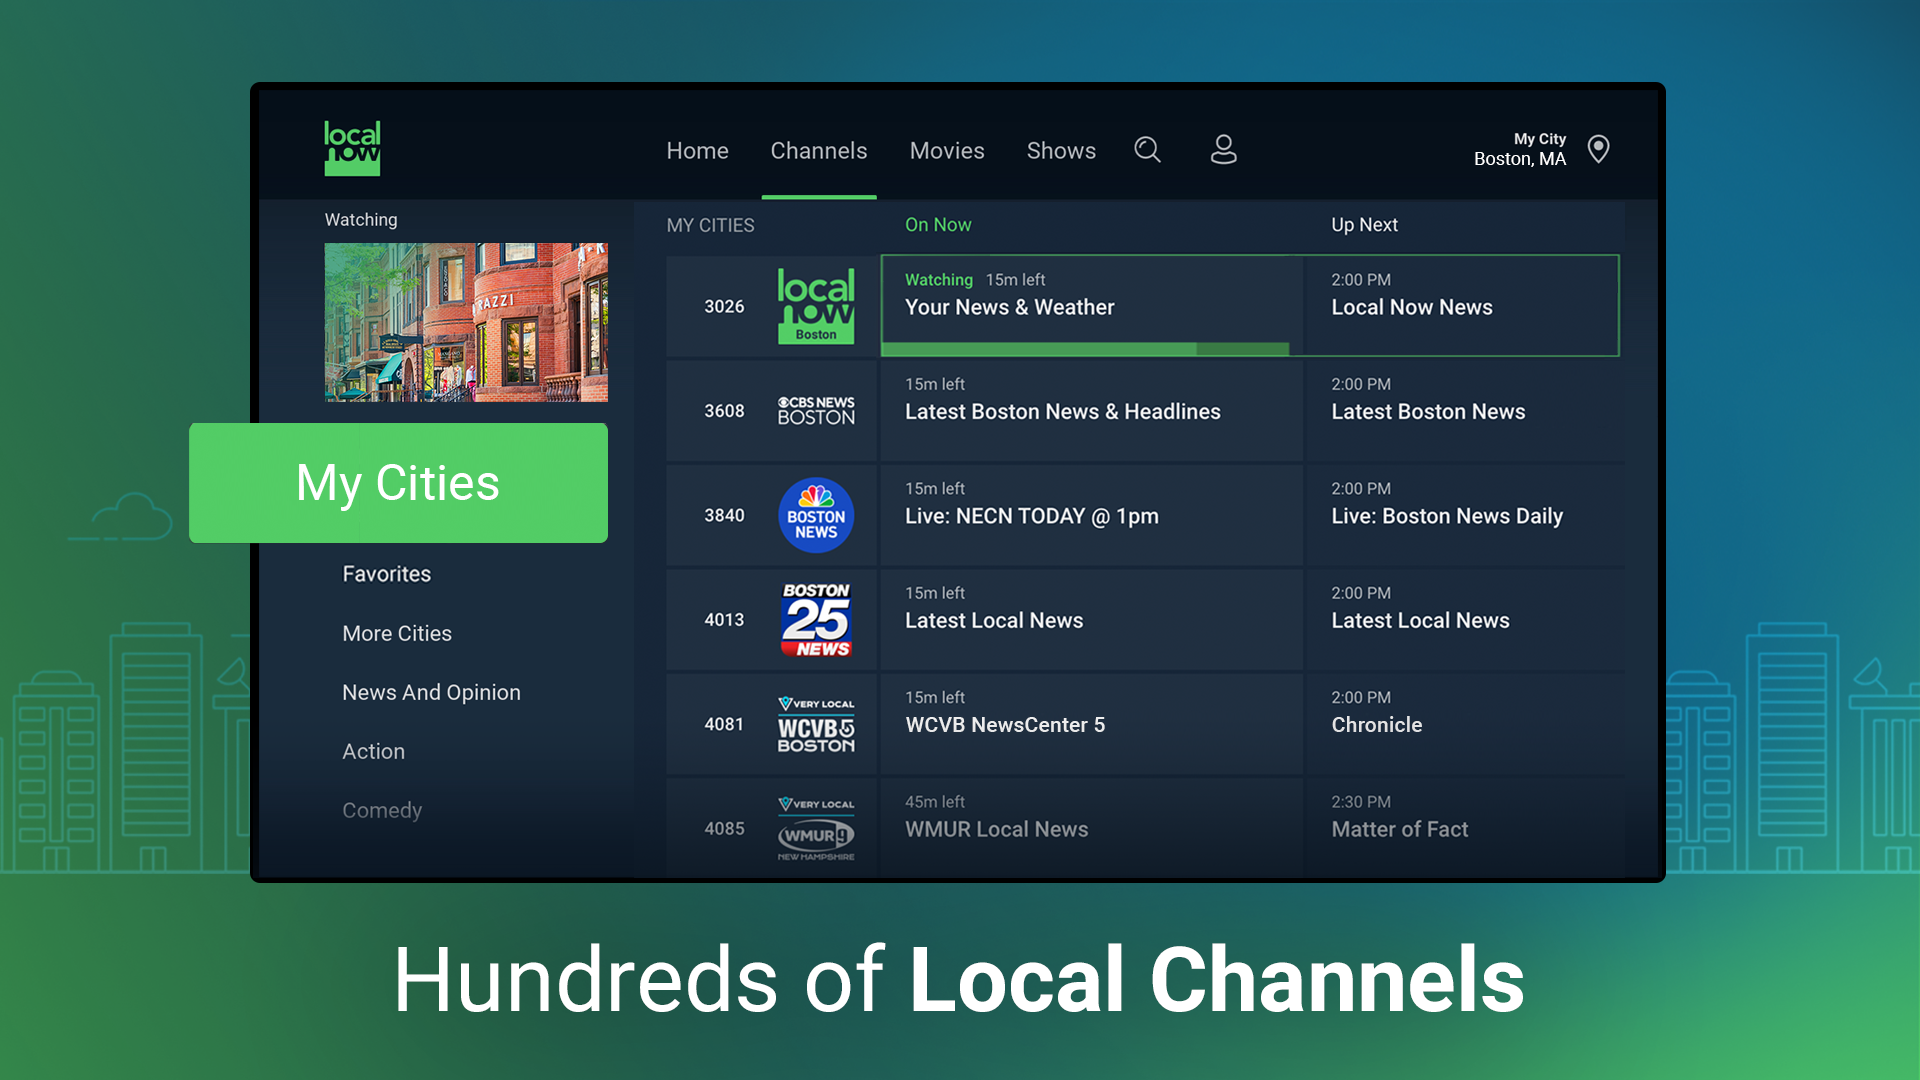Select the NBC Boston News peacock logo
The height and width of the screenshot is (1080, 1920).
[x=816, y=515]
